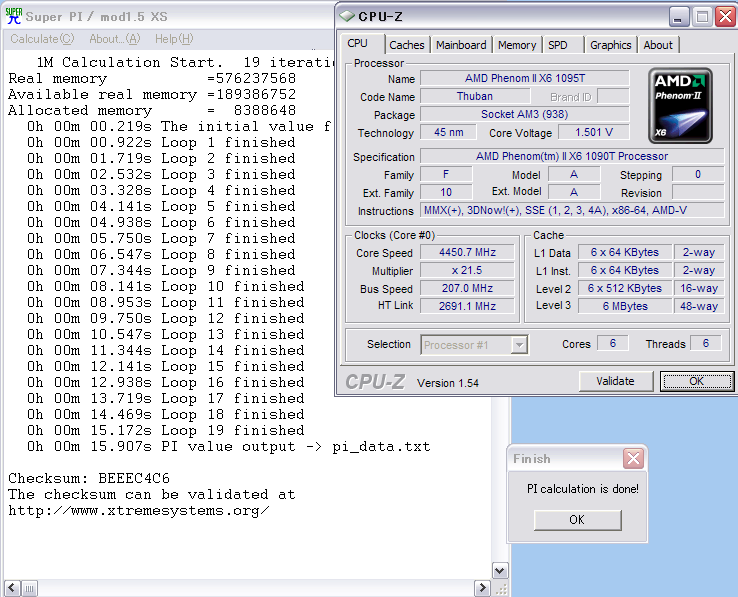Click the Validate button

click(616, 381)
